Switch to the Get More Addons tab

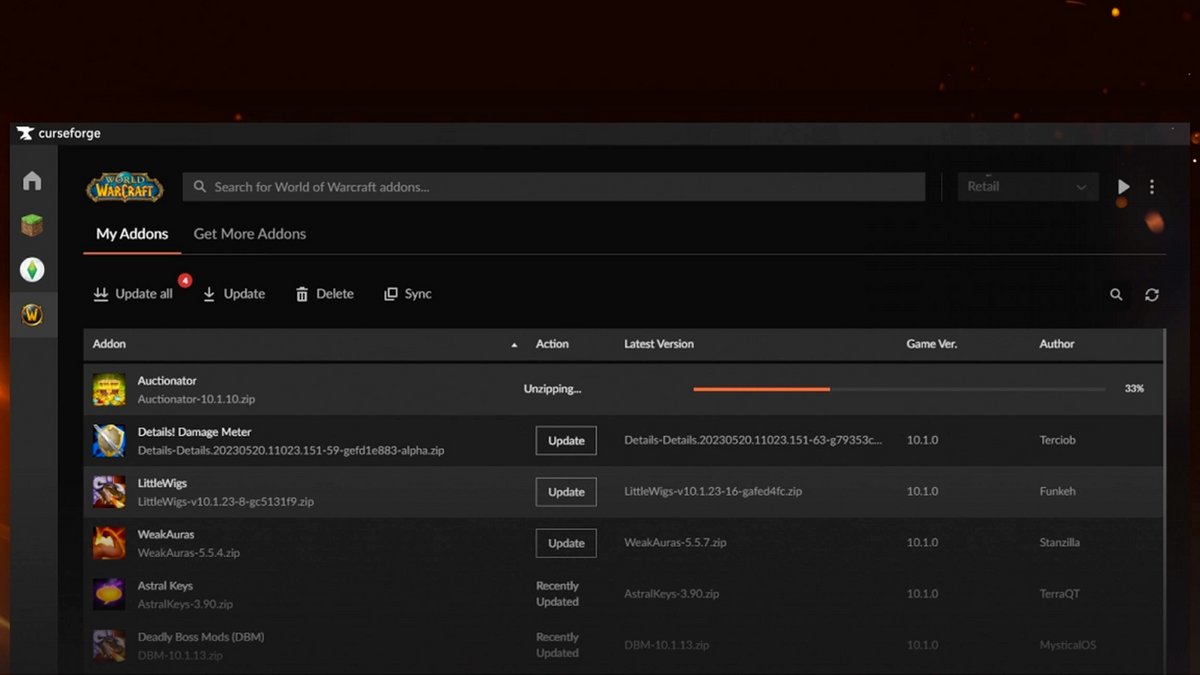coord(249,233)
